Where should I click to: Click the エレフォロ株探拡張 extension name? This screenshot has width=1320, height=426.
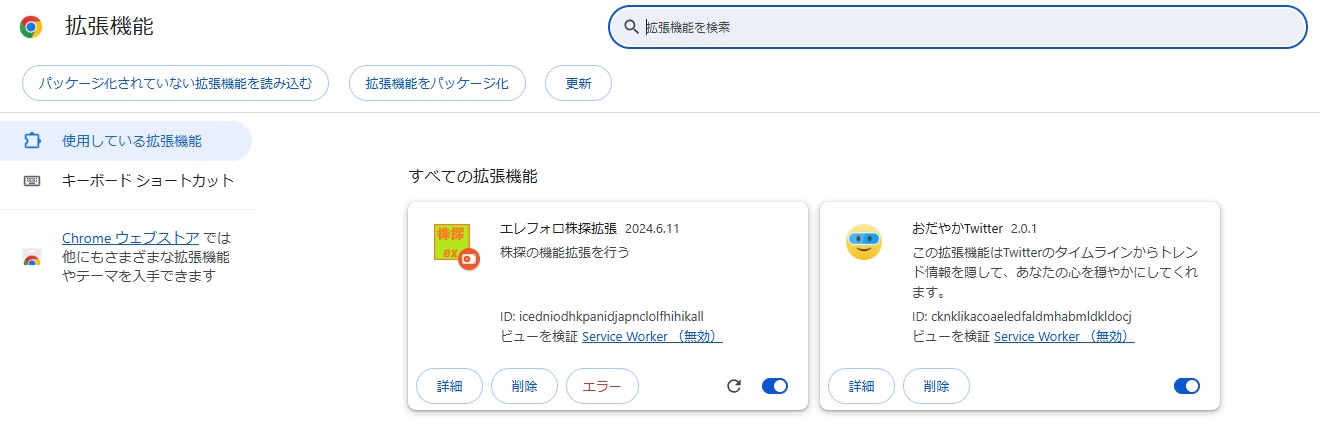(x=558, y=228)
